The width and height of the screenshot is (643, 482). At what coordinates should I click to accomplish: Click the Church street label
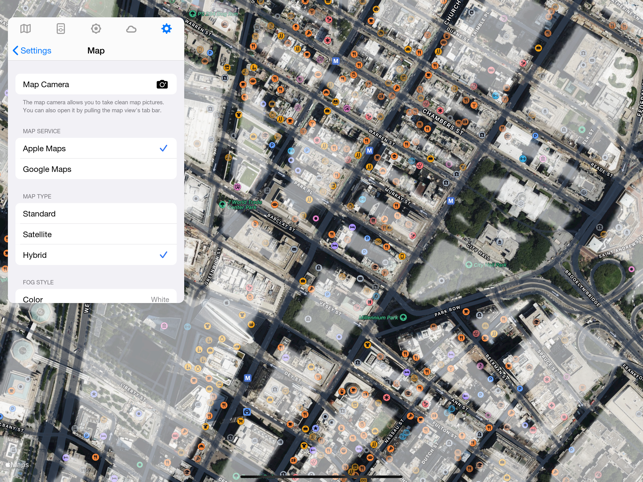tap(453, 11)
